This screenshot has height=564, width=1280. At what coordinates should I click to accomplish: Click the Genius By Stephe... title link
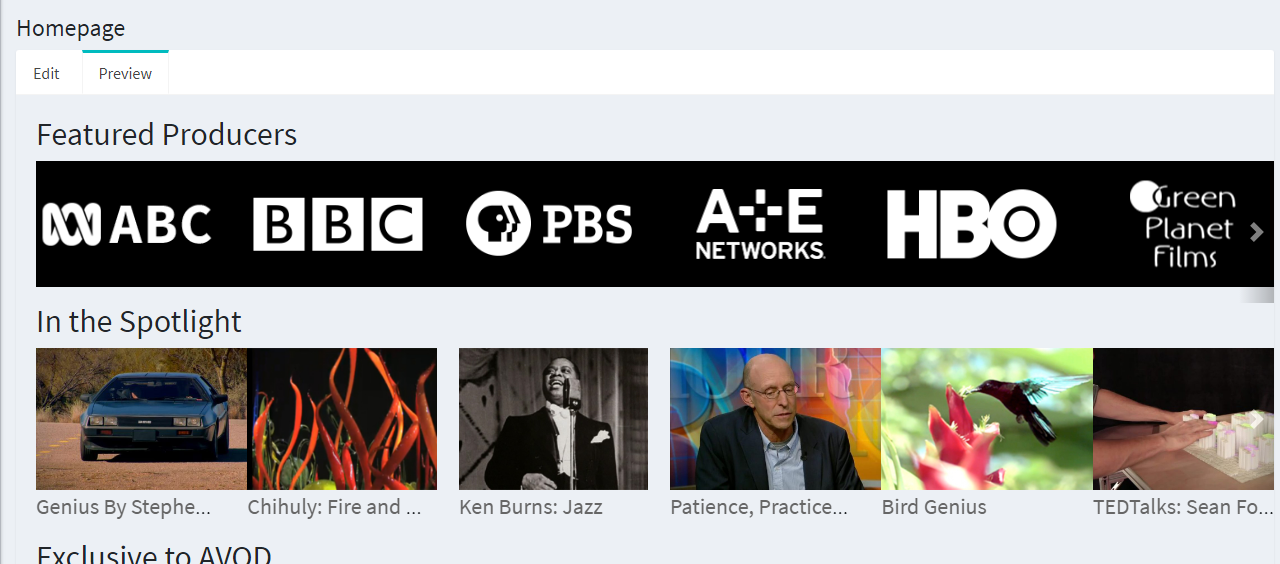pos(124,507)
